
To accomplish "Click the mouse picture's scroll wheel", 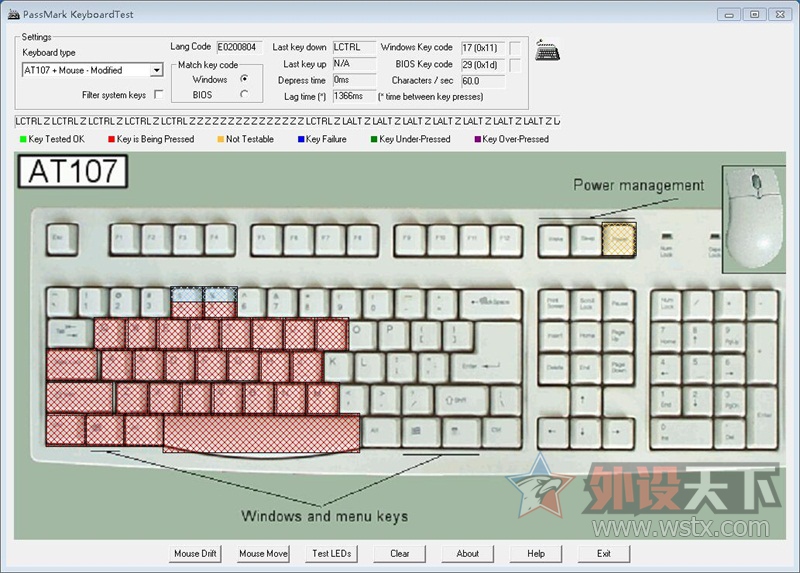I will pos(757,181).
